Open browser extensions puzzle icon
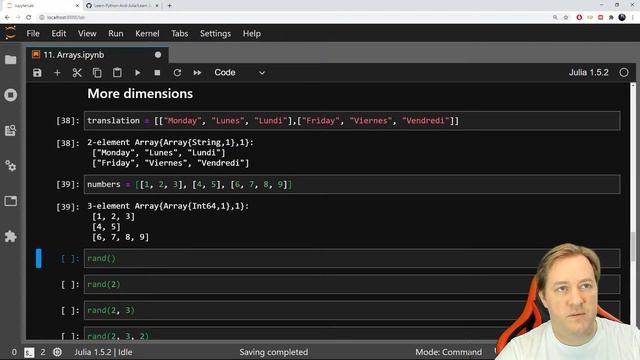The height and width of the screenshot is (360, 640). click(611, 17)
